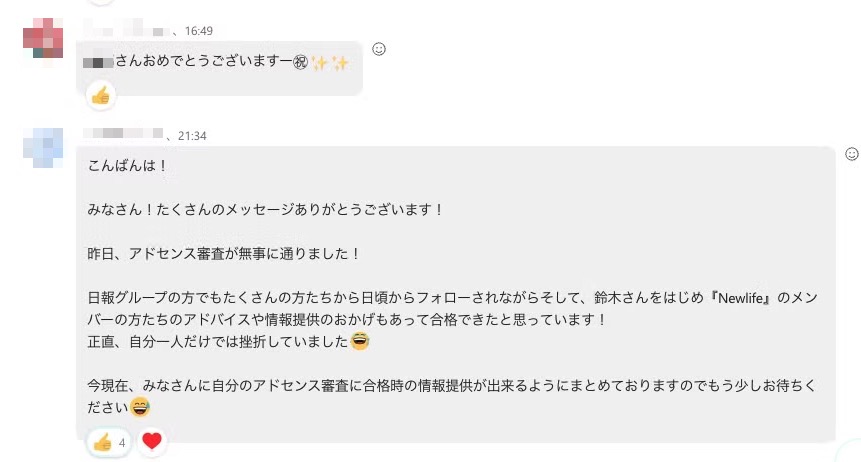Click thumbs-up reaction under the congratulation message
The width and height of the screenshot is (861, 462).
(100, 96)
